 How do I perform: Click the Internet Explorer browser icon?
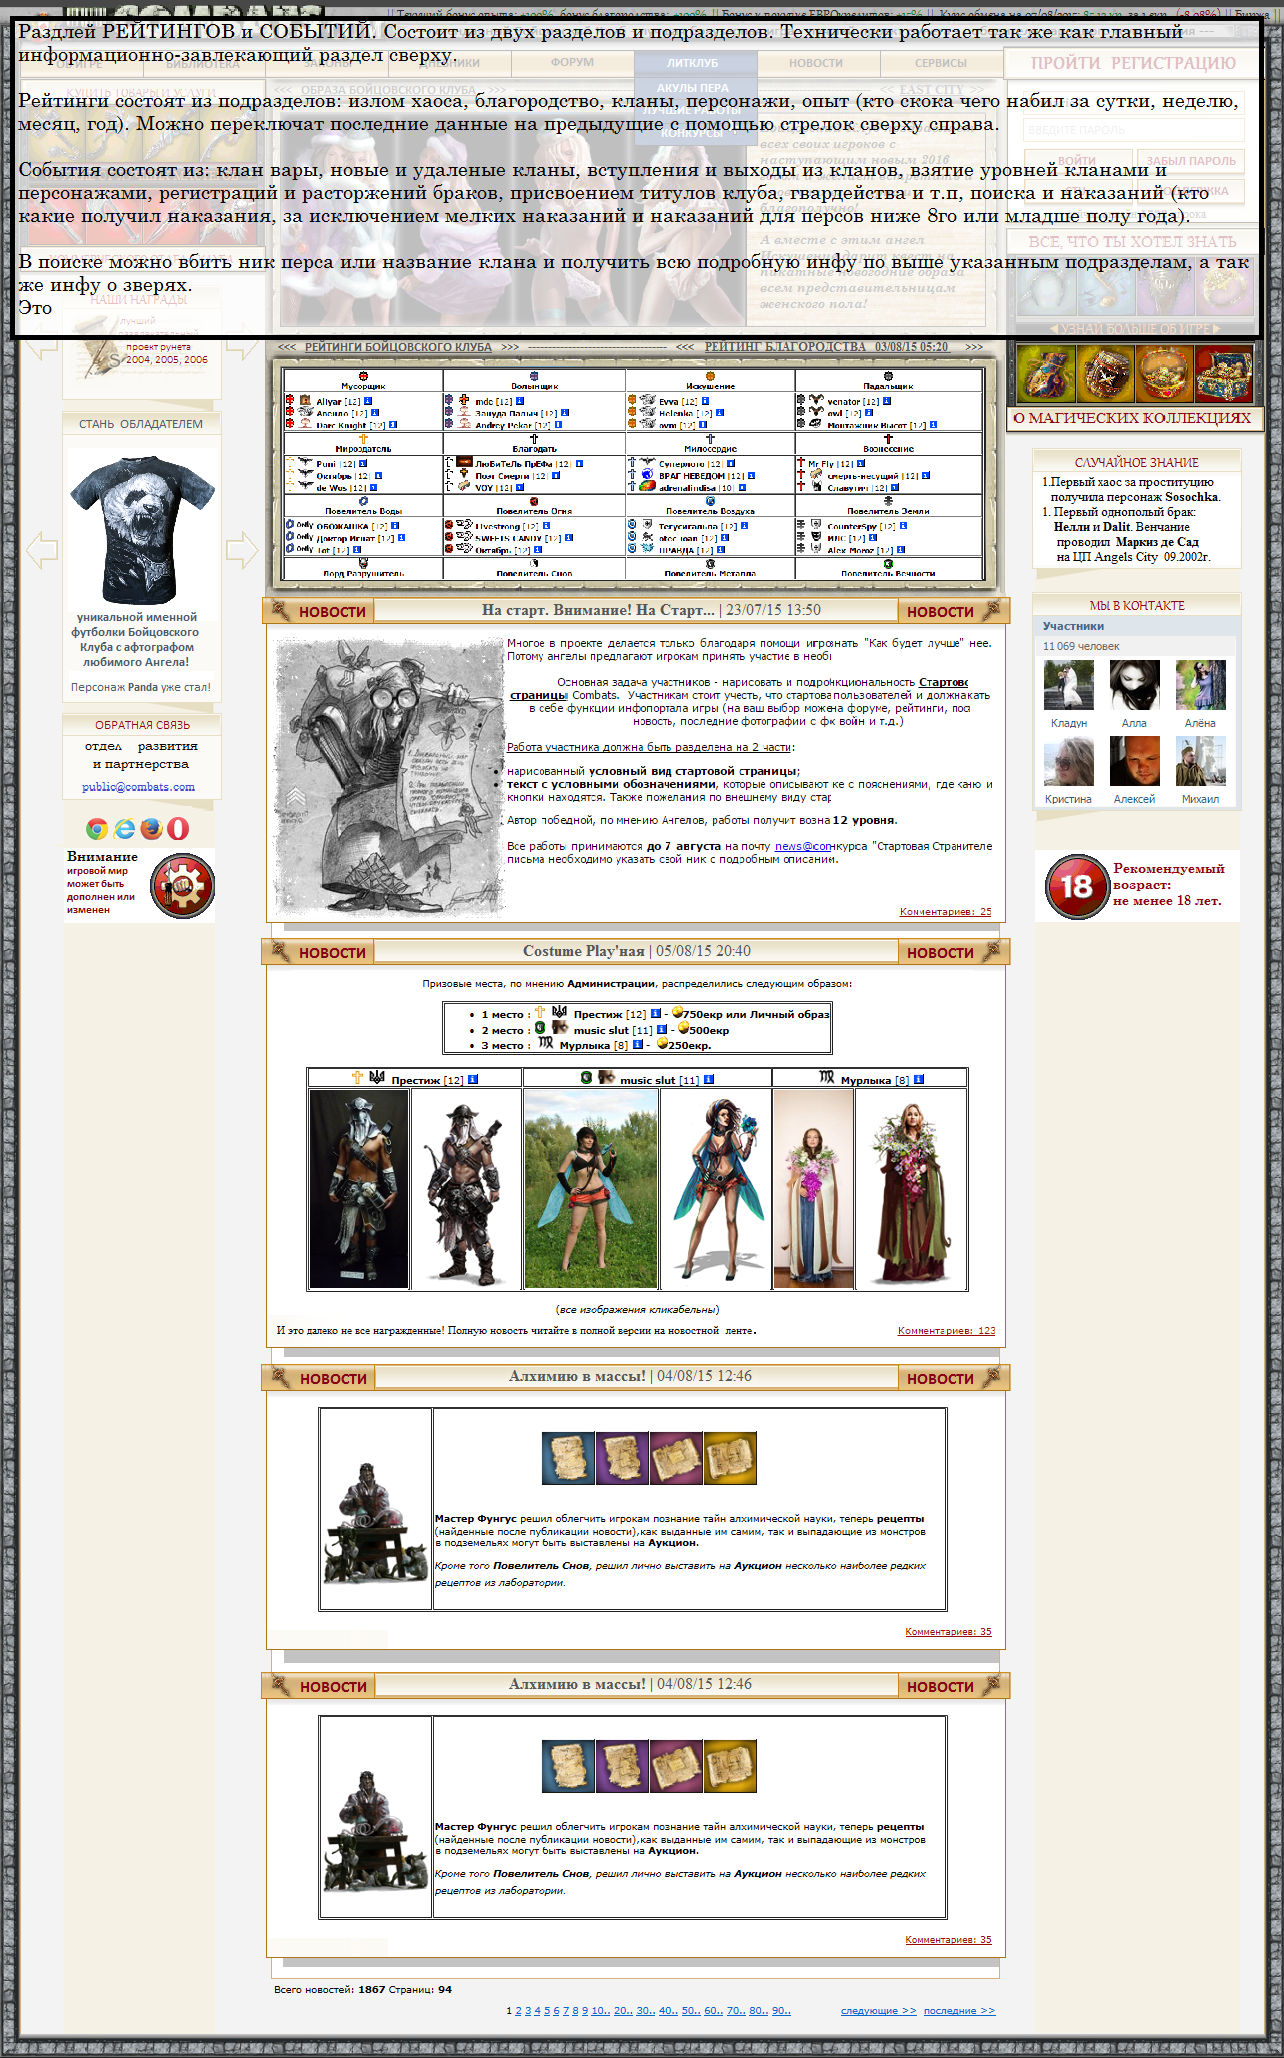pos(124,829)
